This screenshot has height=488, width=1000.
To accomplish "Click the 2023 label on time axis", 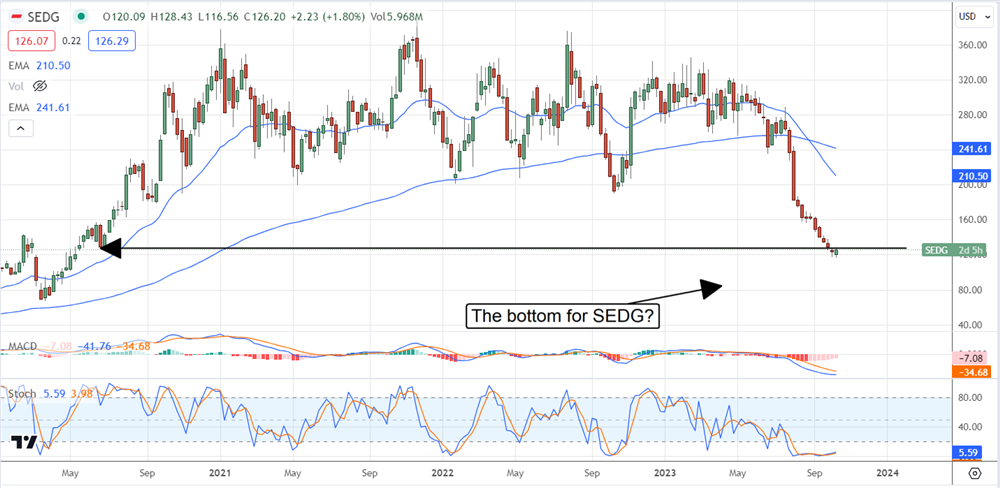I will 665,473.
